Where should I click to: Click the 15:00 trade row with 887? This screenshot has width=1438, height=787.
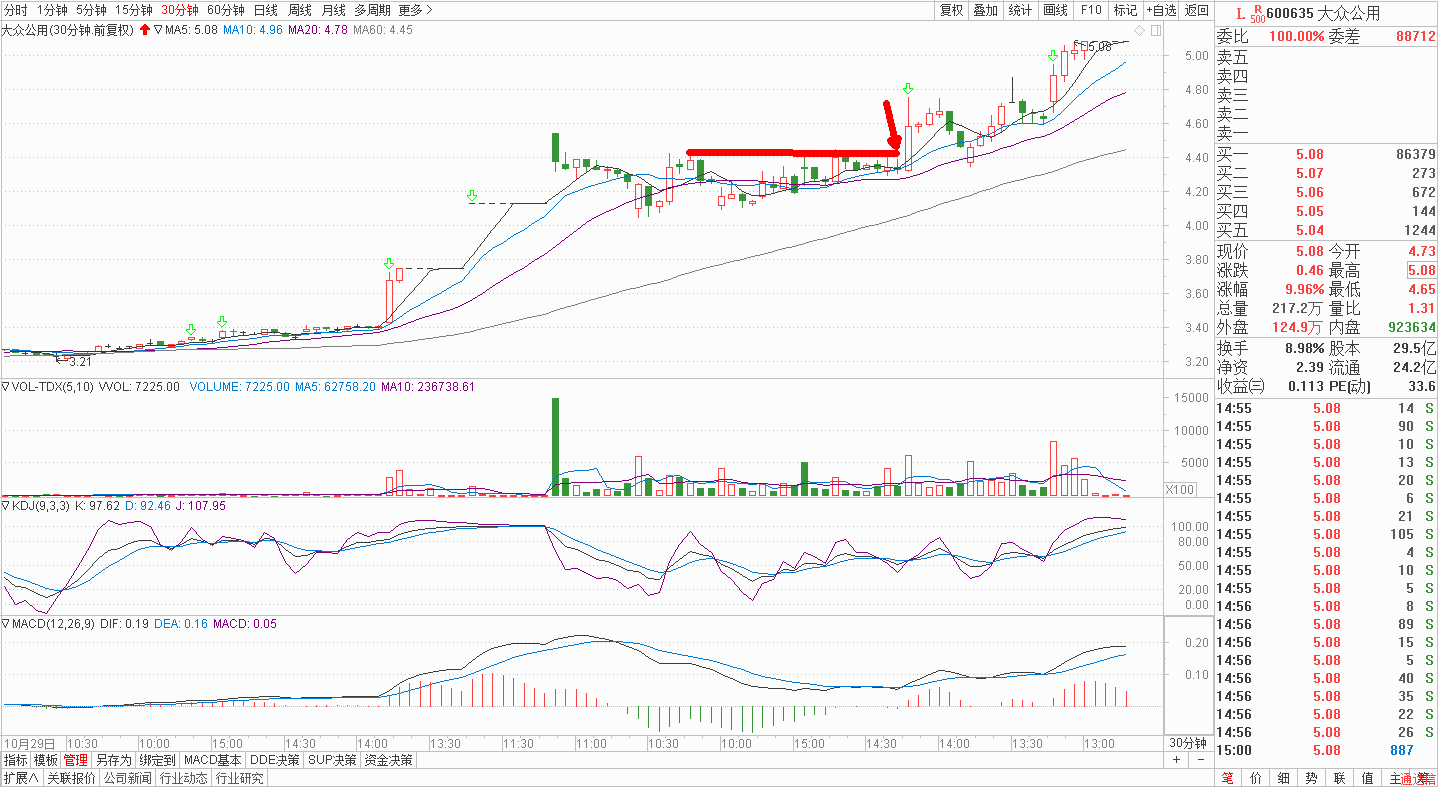pyautogui.click(x=1326, y=750)
